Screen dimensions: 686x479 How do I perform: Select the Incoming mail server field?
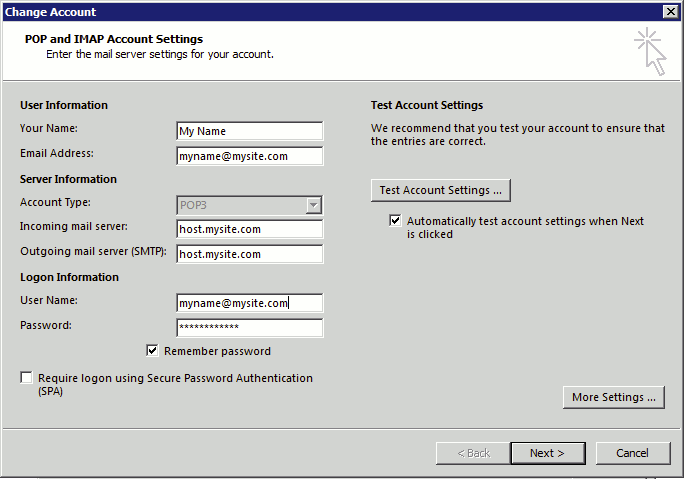[249, 229]
